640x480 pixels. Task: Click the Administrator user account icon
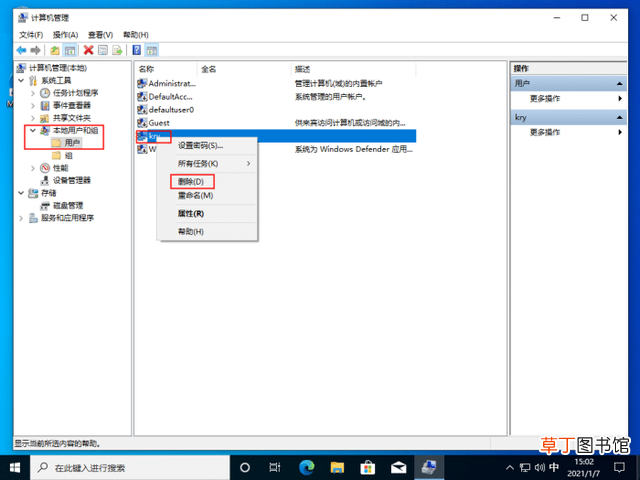[x=142, y=84]
